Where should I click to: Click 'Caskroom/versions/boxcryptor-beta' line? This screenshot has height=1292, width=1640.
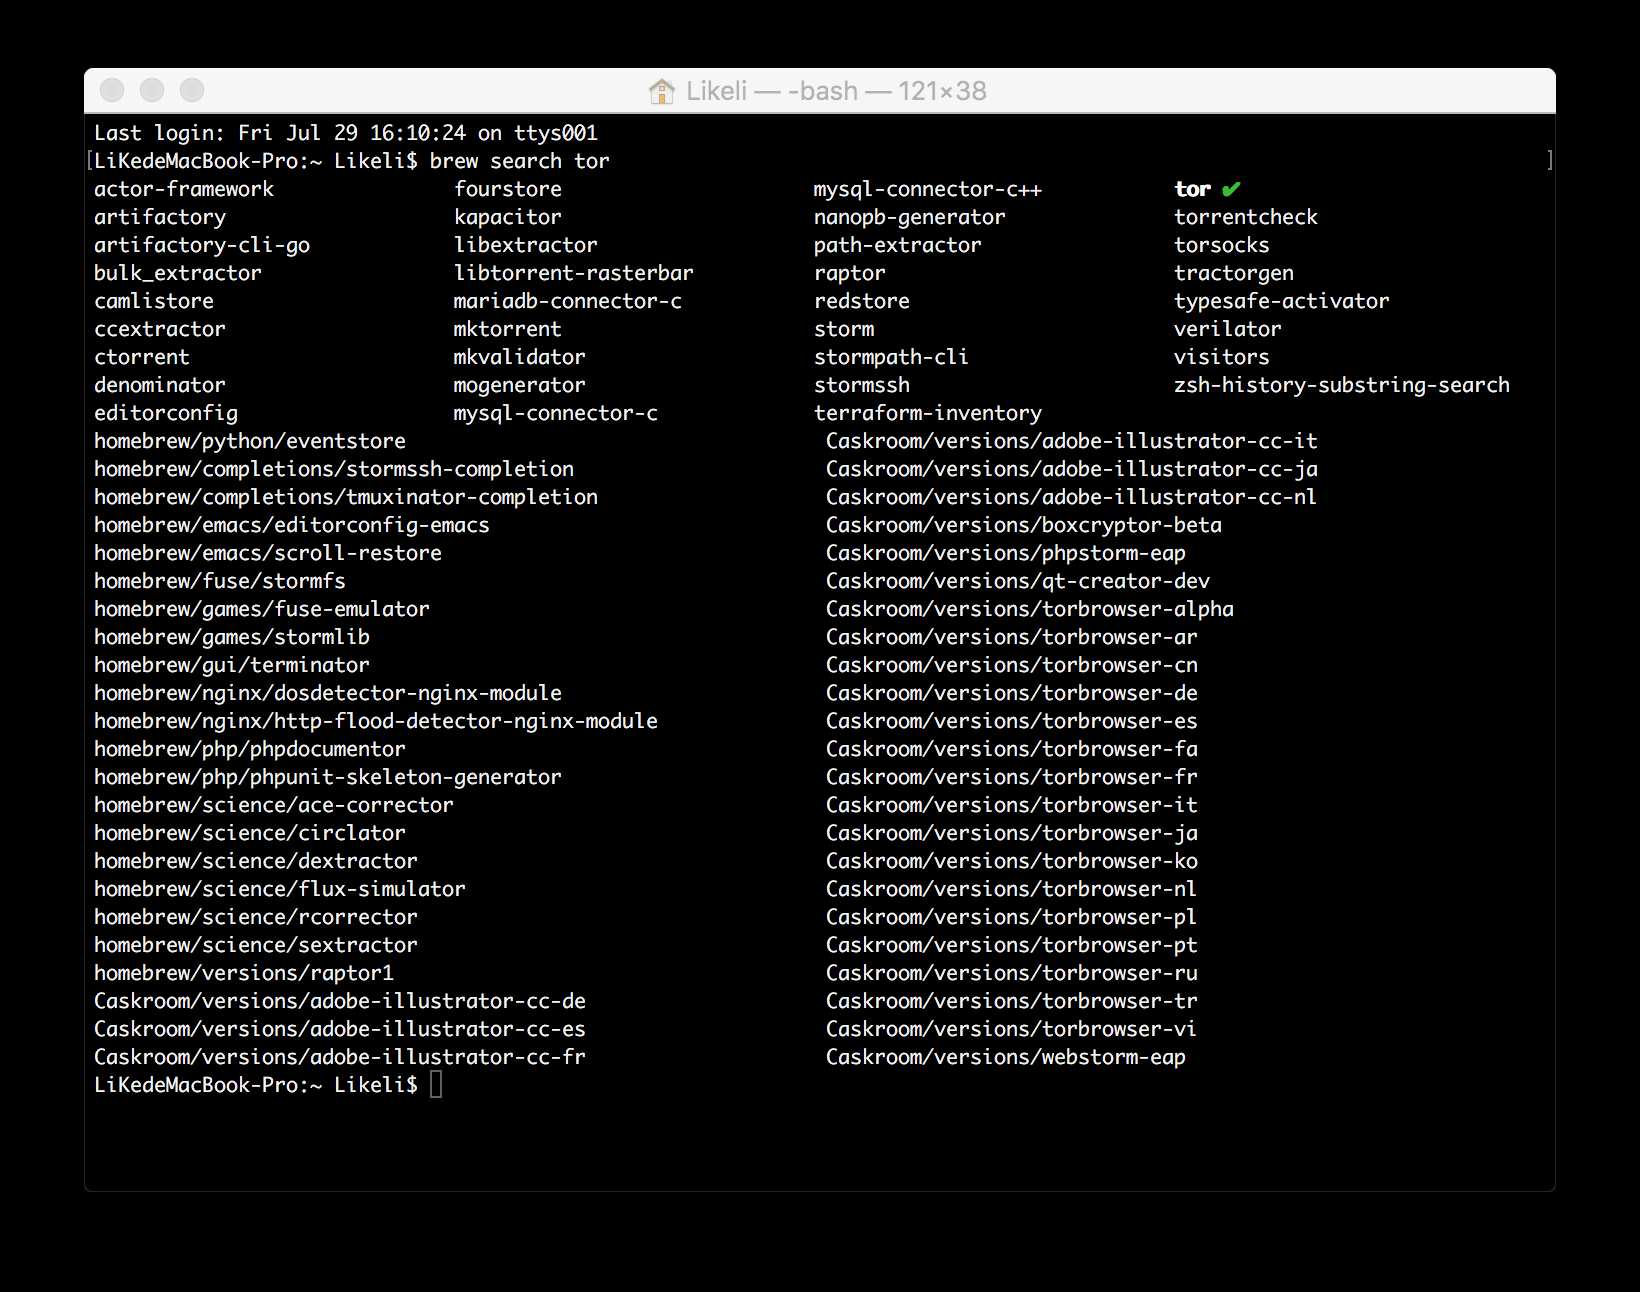click(x=1024, y=525)
